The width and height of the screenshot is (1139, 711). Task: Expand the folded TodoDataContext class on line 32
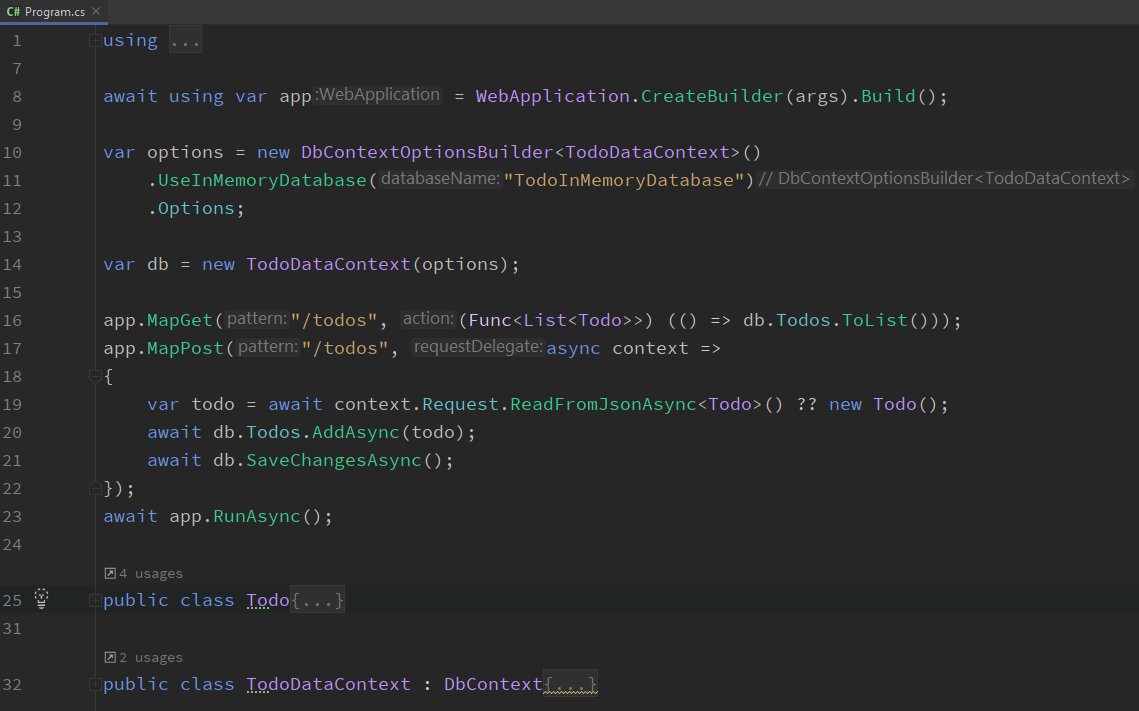(94, 684)
